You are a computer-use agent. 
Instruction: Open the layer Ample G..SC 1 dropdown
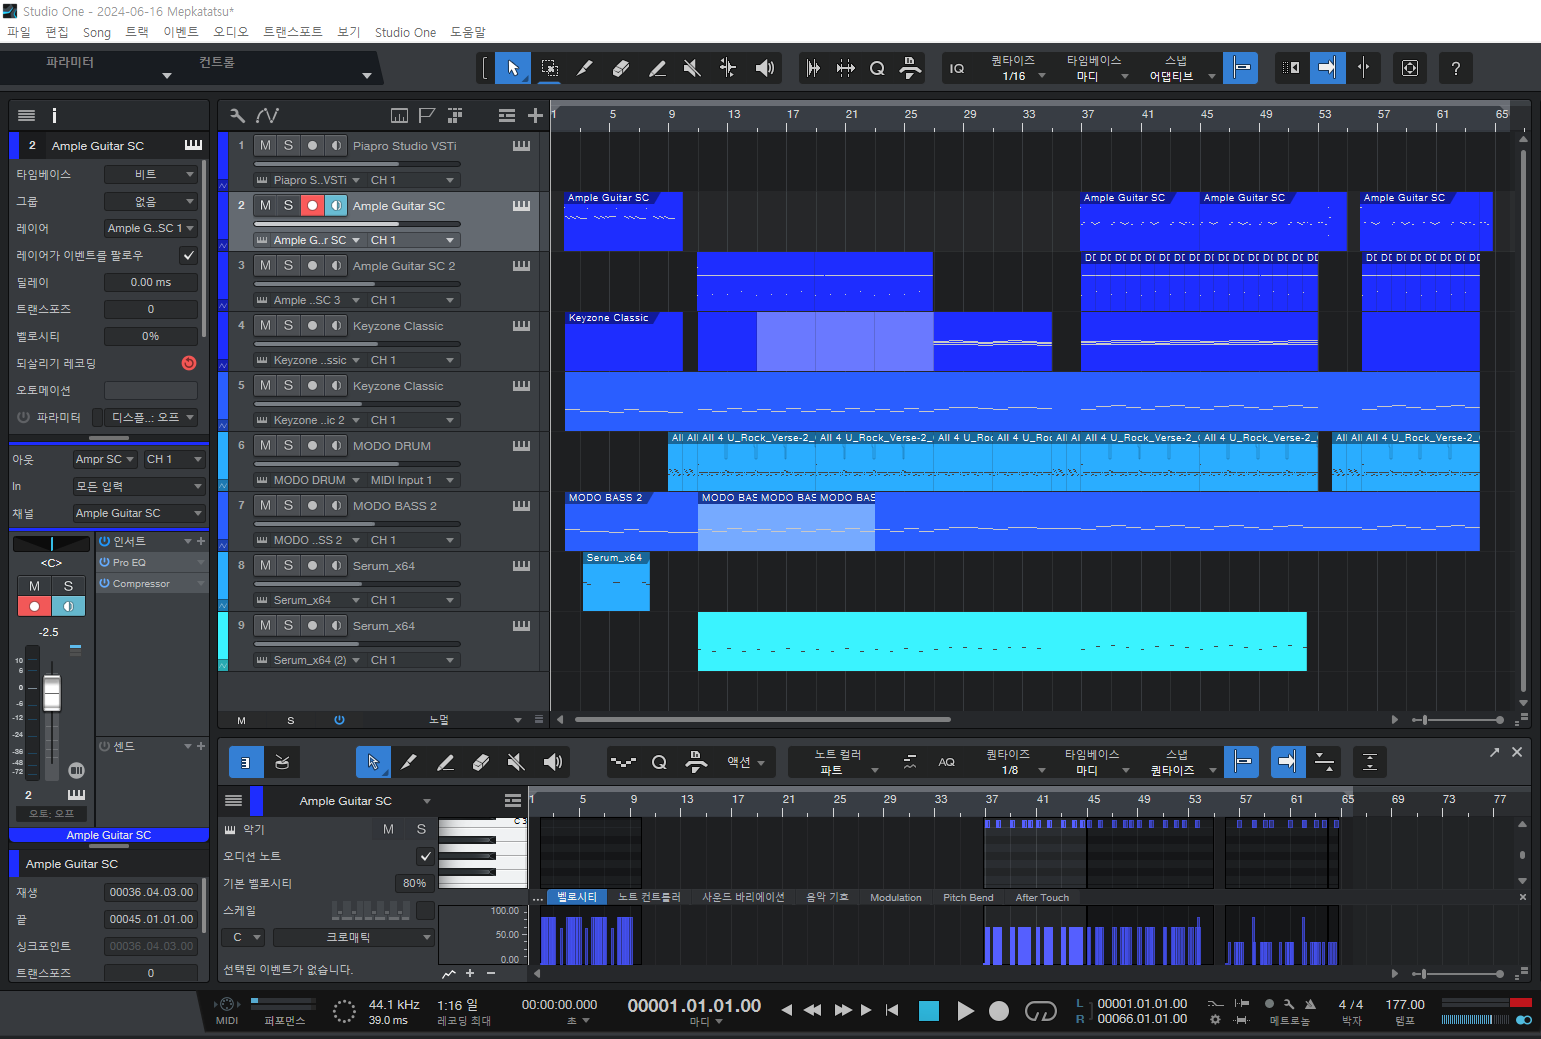click(x=151, y=228)
